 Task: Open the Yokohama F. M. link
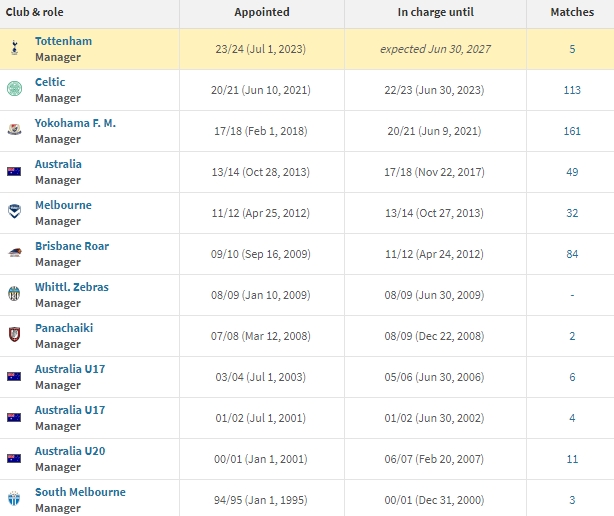(x=75, y=123)
